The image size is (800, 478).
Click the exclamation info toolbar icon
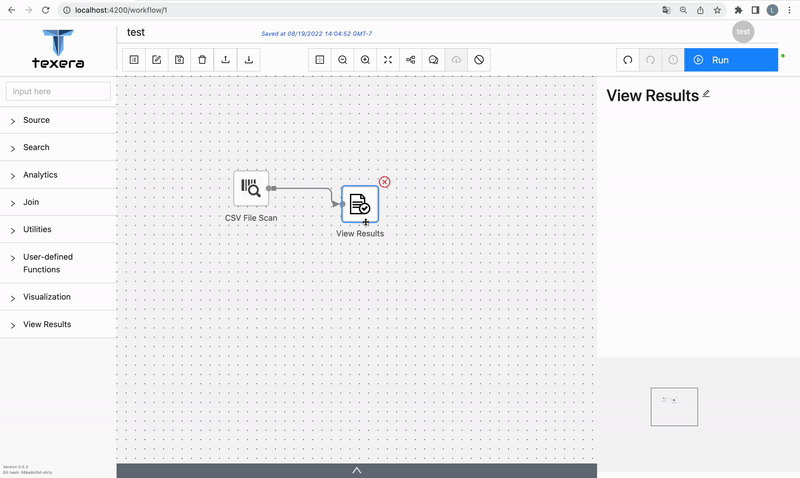(673, 60)
